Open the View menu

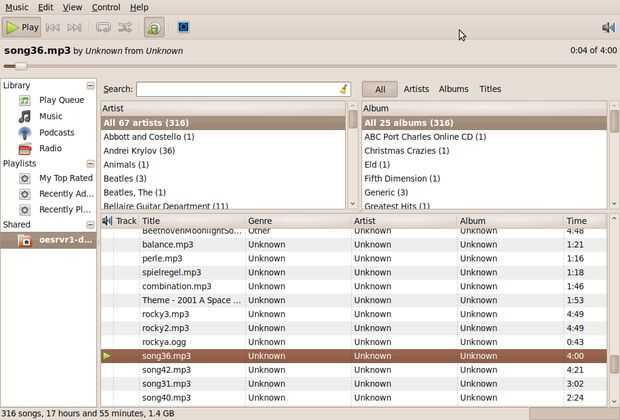point(72,7)
